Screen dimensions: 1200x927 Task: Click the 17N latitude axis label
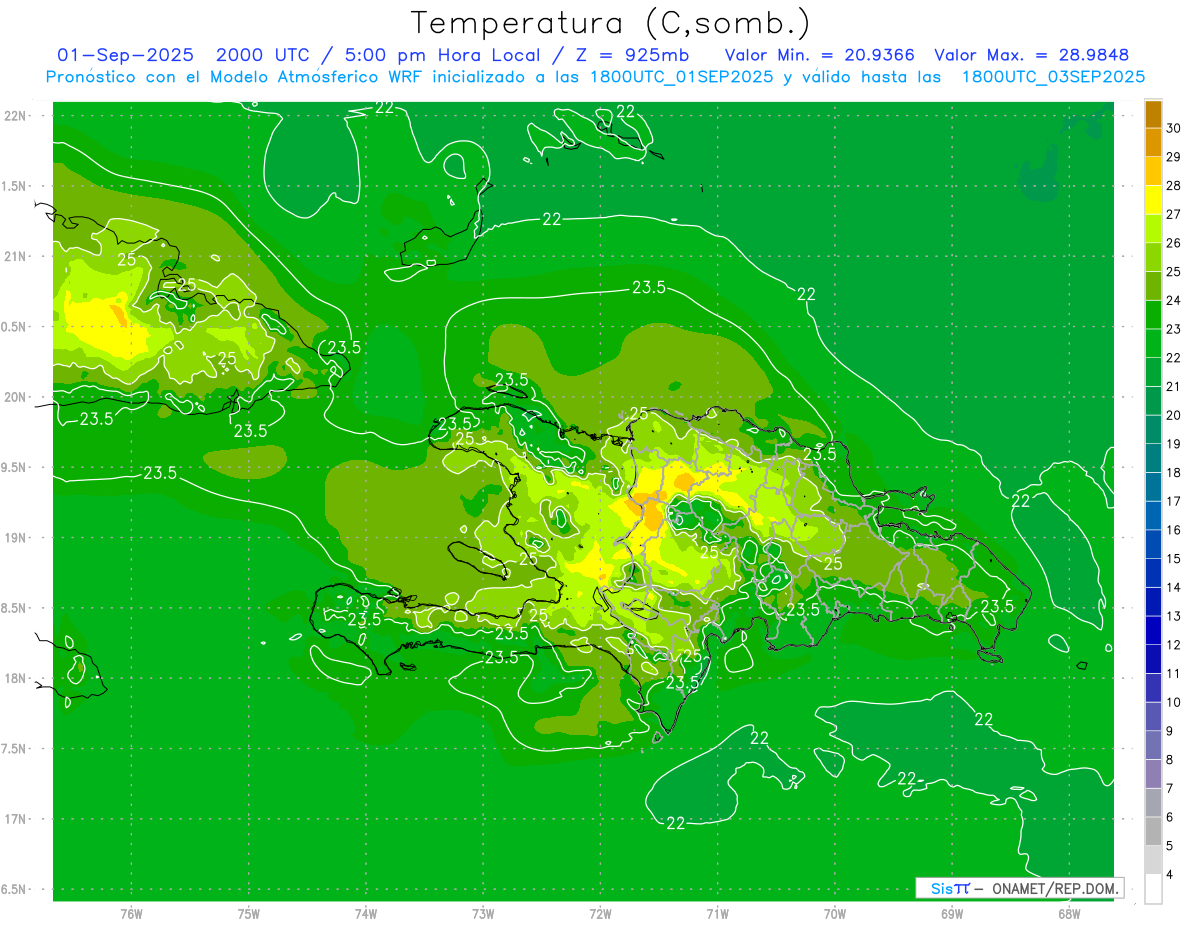[x=16, y=819]
